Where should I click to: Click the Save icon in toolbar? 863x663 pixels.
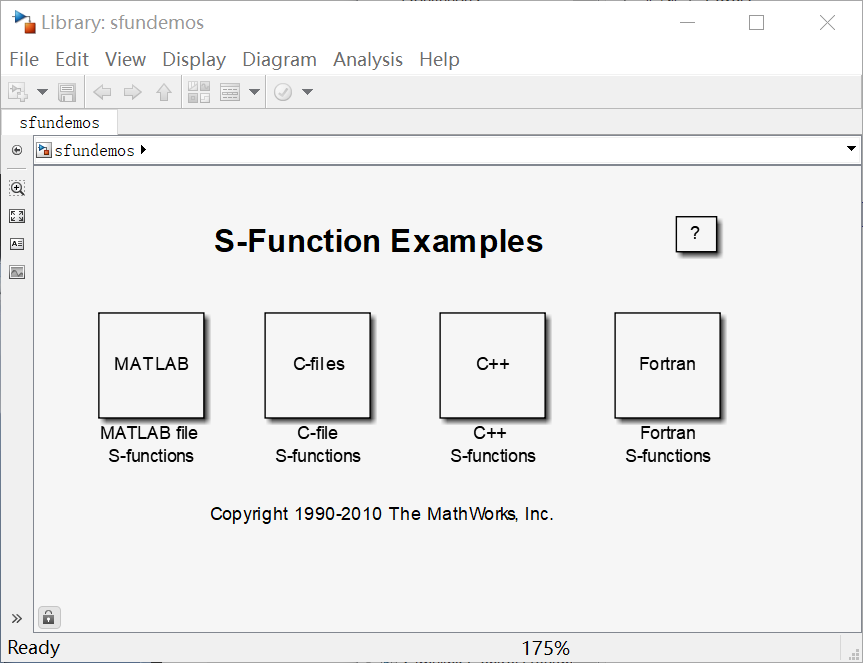click(67, 92)
